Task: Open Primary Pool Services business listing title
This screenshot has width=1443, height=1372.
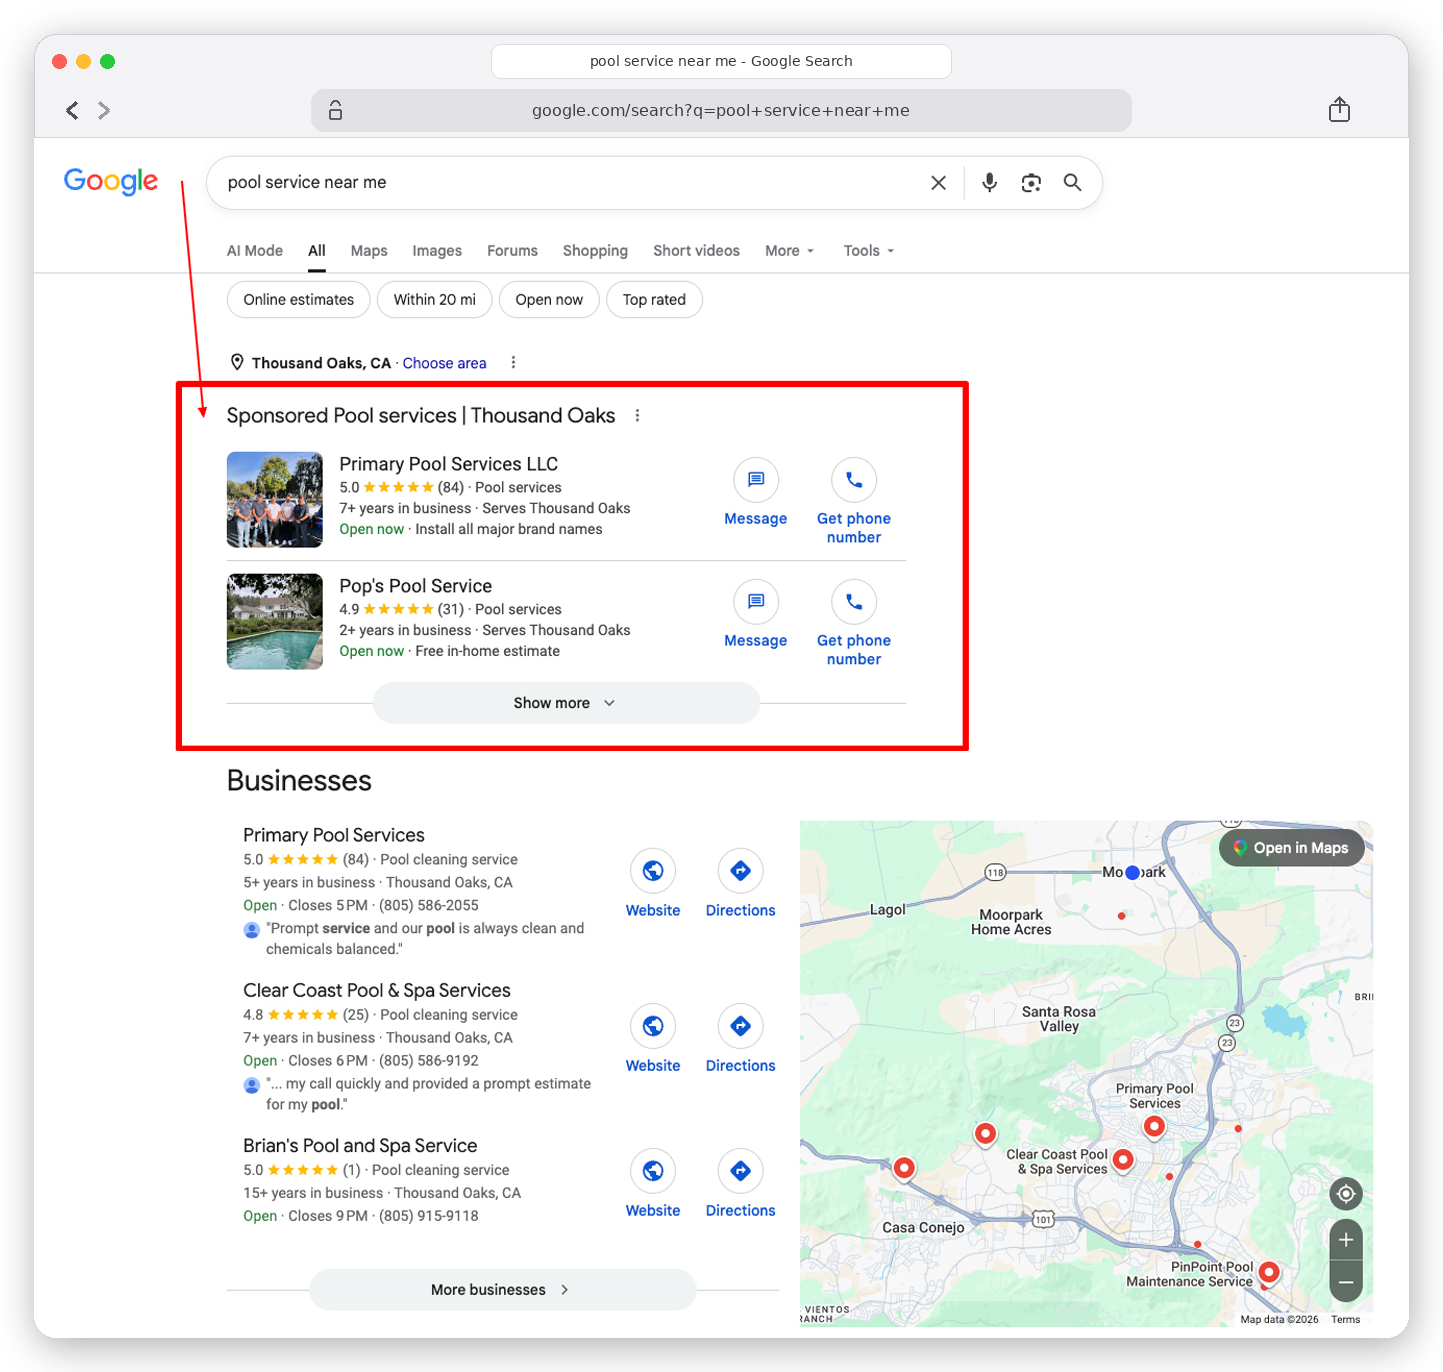Action: tap(334, 835)
